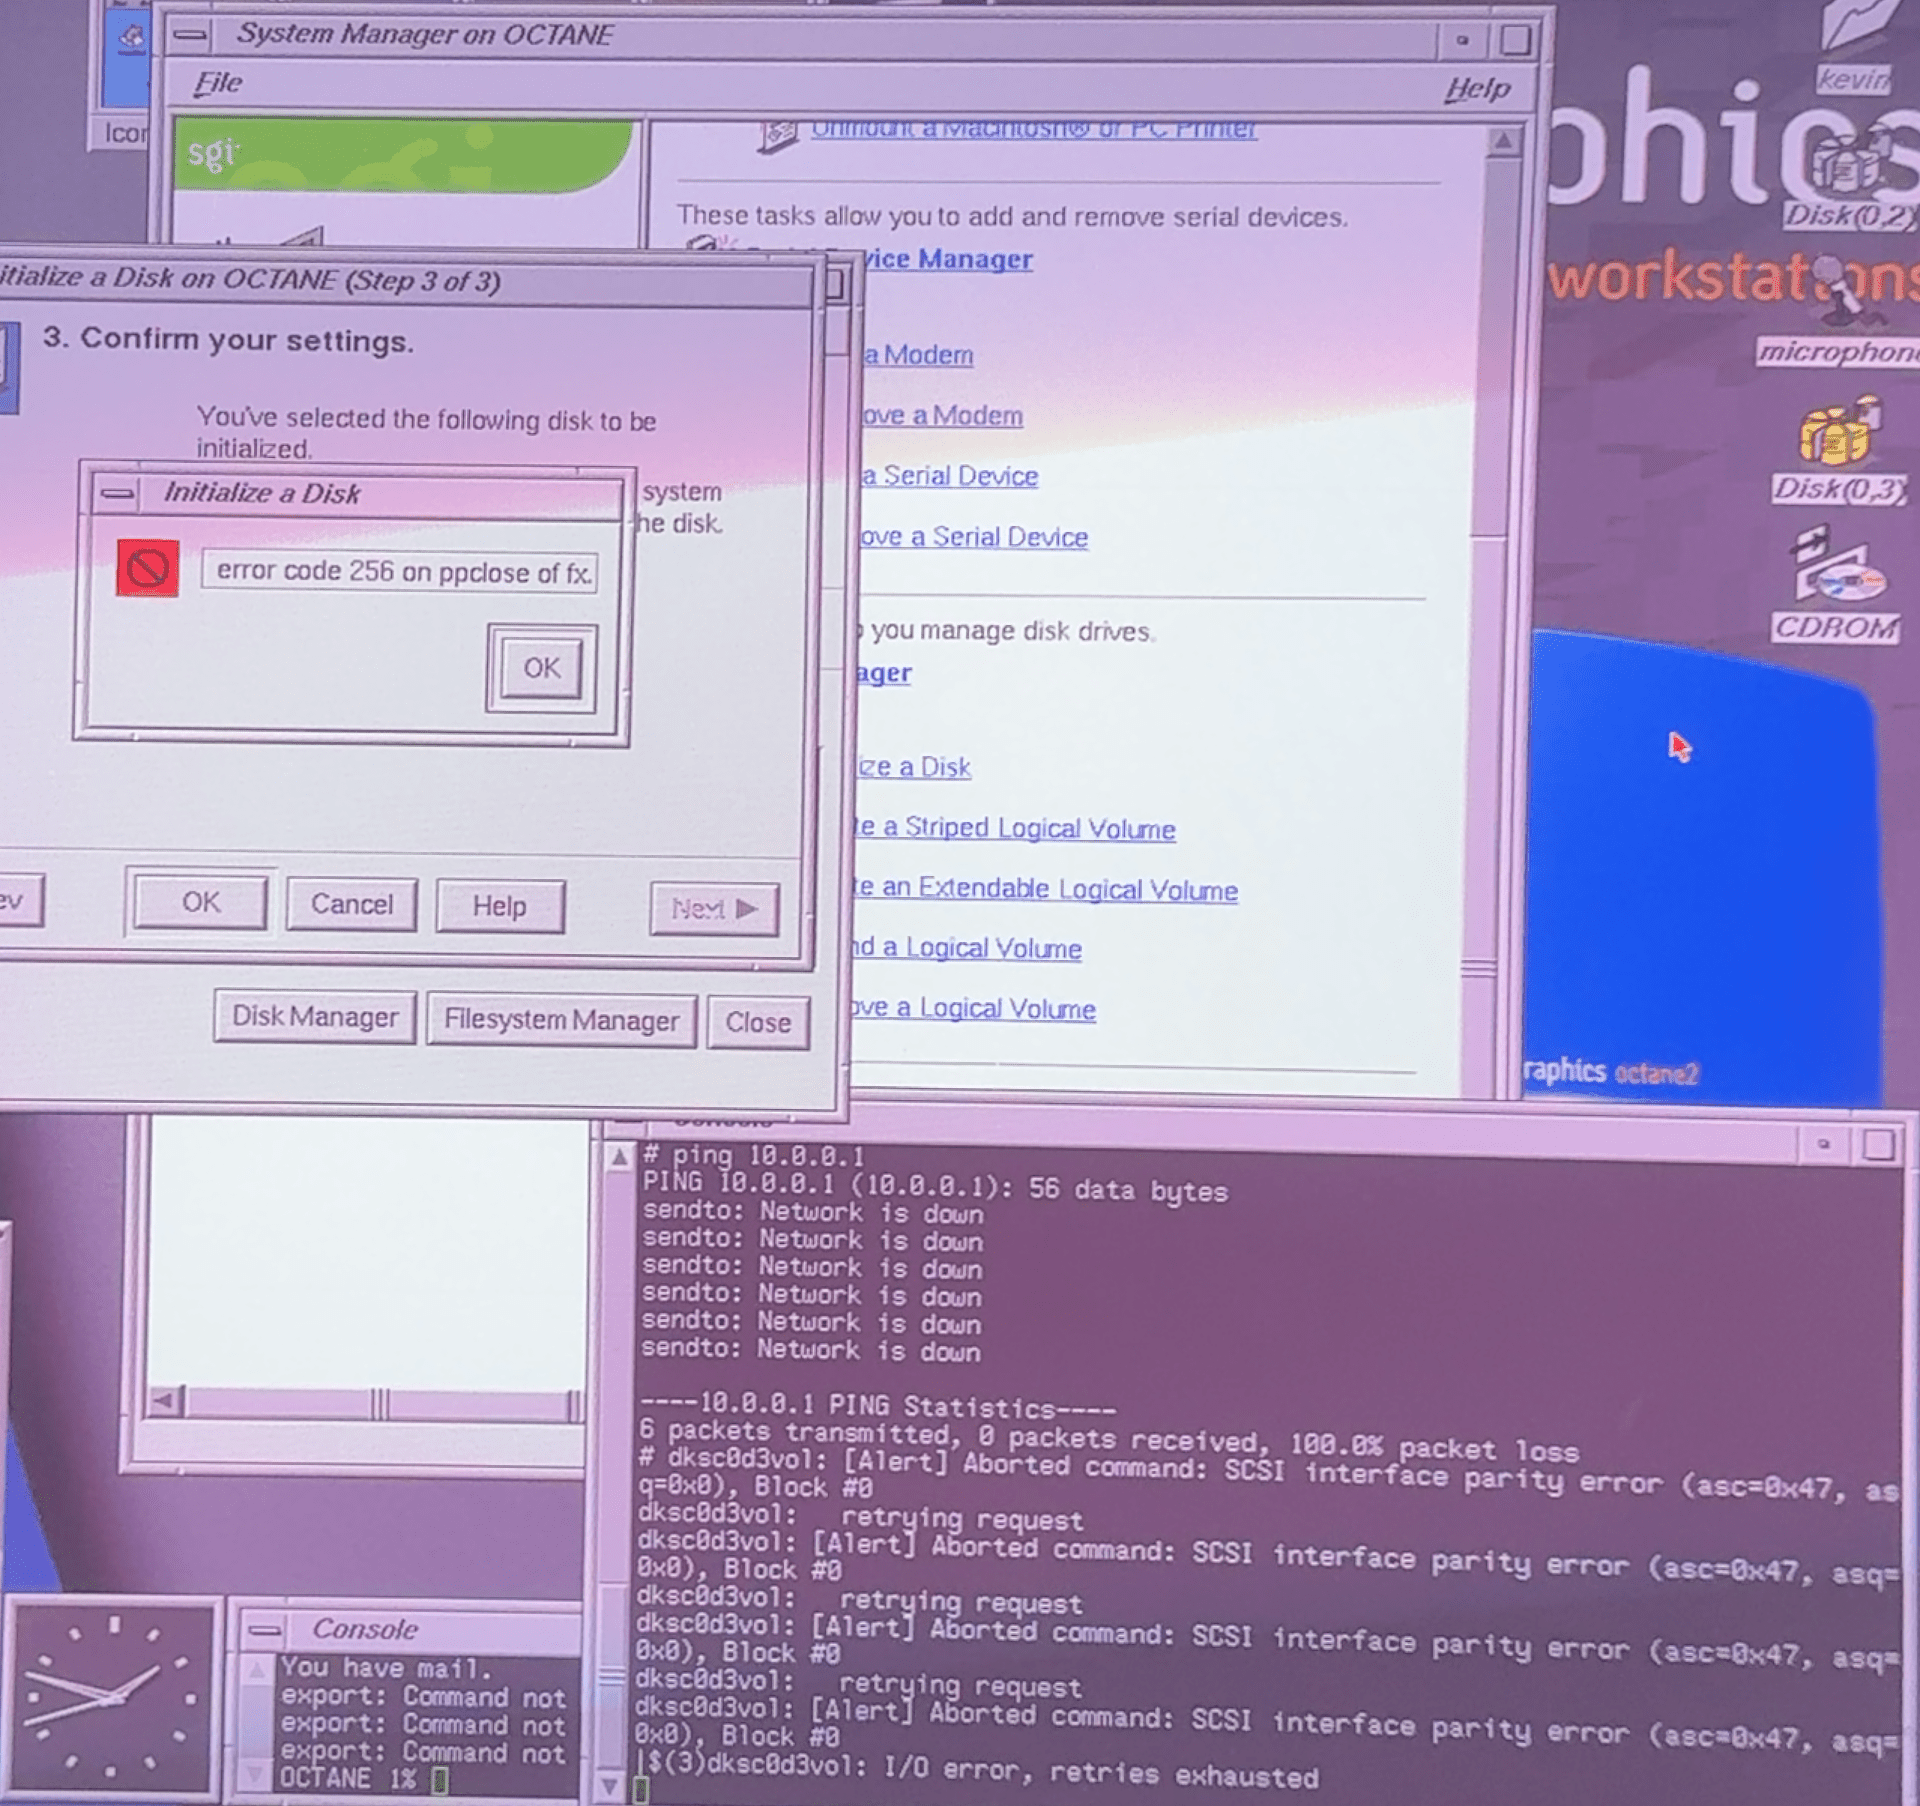Click the 'error code 256 on ppclose' text

(403, 572)
